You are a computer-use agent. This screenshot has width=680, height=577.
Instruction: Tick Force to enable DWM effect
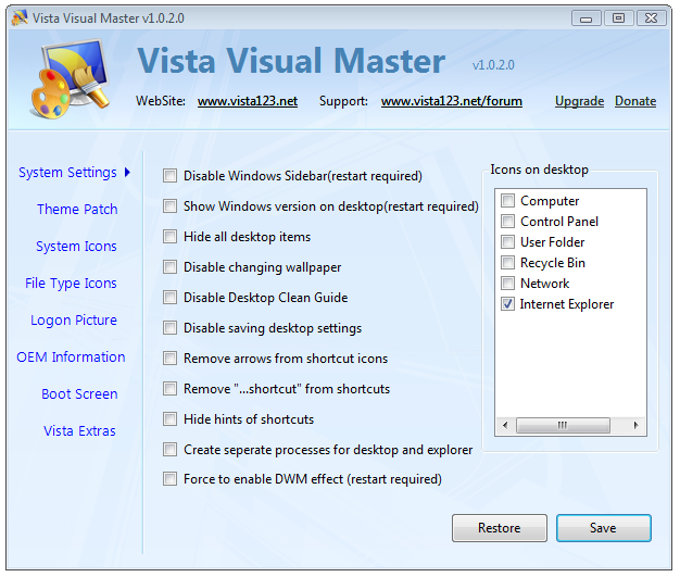point(170,479)
